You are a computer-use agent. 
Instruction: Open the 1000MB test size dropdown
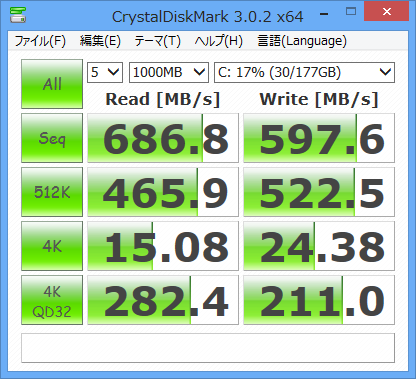click(x=169, y=72)
